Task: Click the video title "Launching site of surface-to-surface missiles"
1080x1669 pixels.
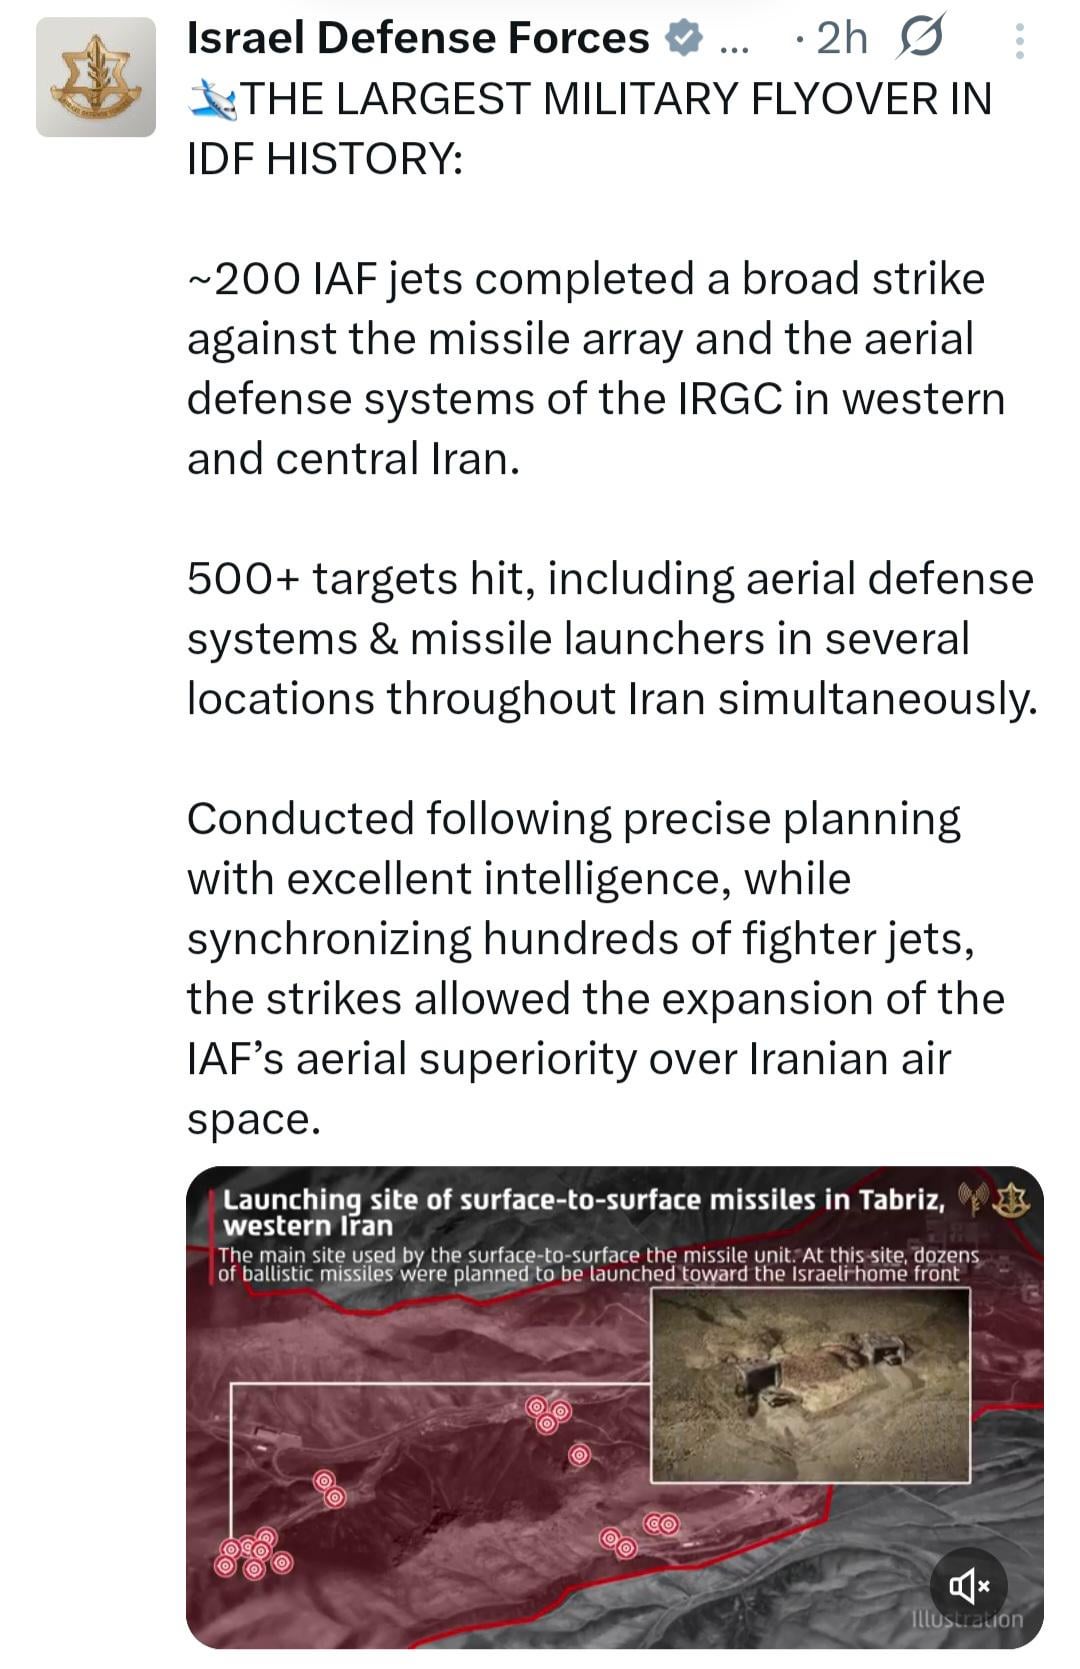Action: 583,1211
